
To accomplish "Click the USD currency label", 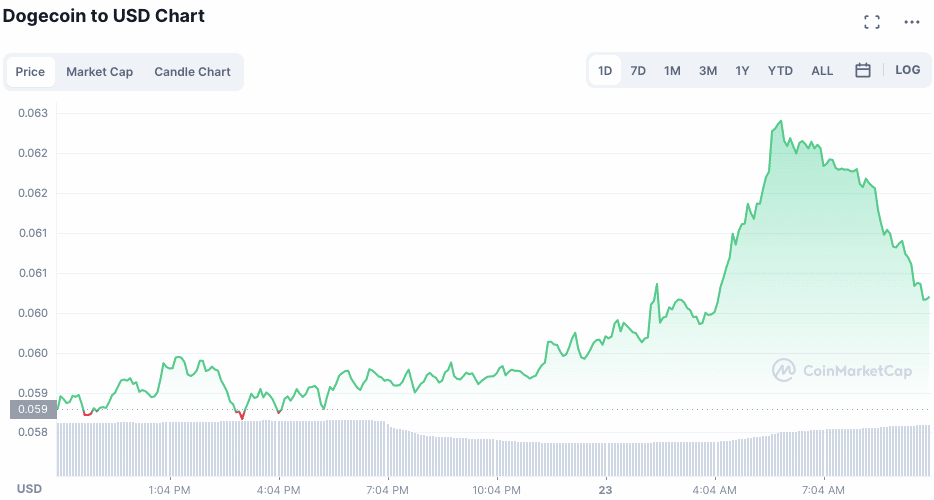I will (29, 489).
